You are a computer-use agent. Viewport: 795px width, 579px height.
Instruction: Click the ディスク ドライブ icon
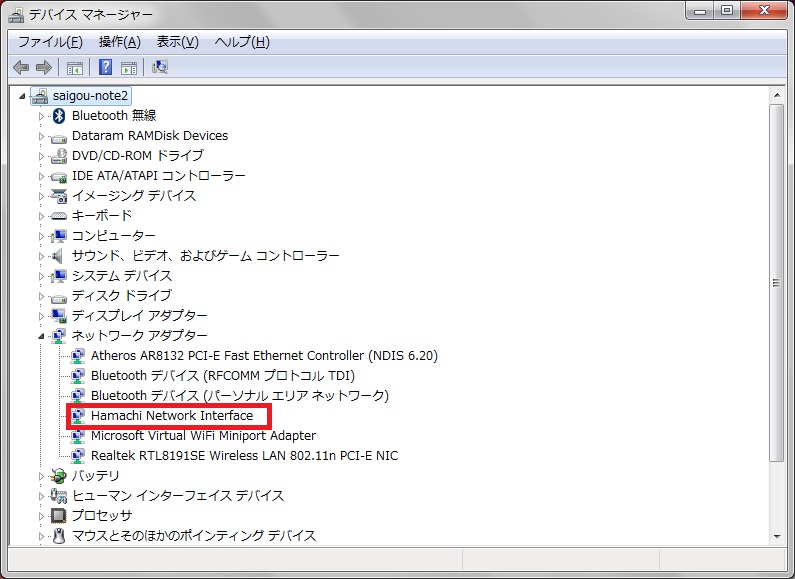coord(59,297)
